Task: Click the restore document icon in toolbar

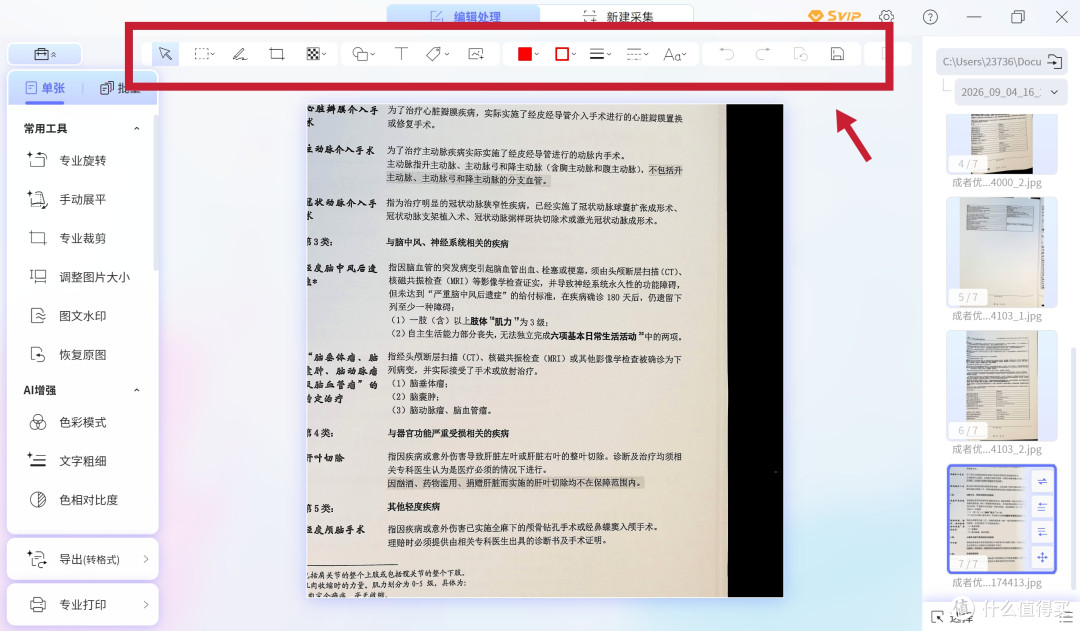Action: pyautogui.click(x=800, y=54)
